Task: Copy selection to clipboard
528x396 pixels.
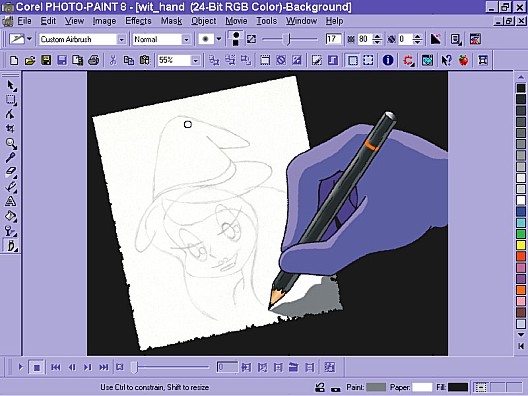Action: click(129, 61)
